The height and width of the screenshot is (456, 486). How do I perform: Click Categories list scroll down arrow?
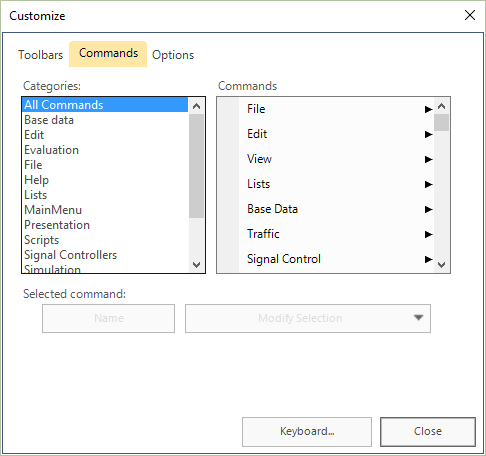(x=196, y=265)
